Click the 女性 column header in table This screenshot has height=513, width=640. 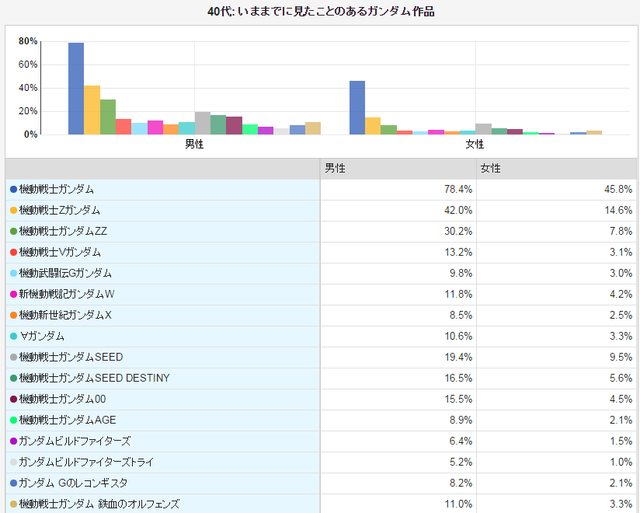(490, 168)
